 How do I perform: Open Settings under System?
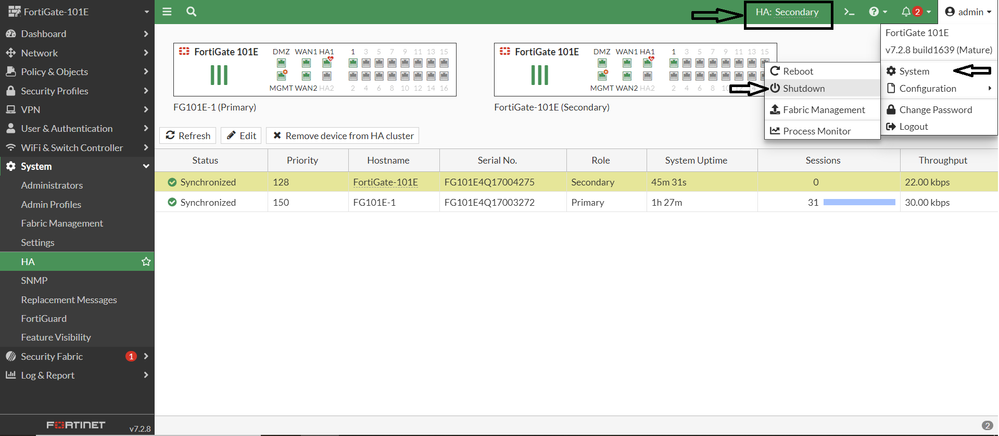coord(38,242)
